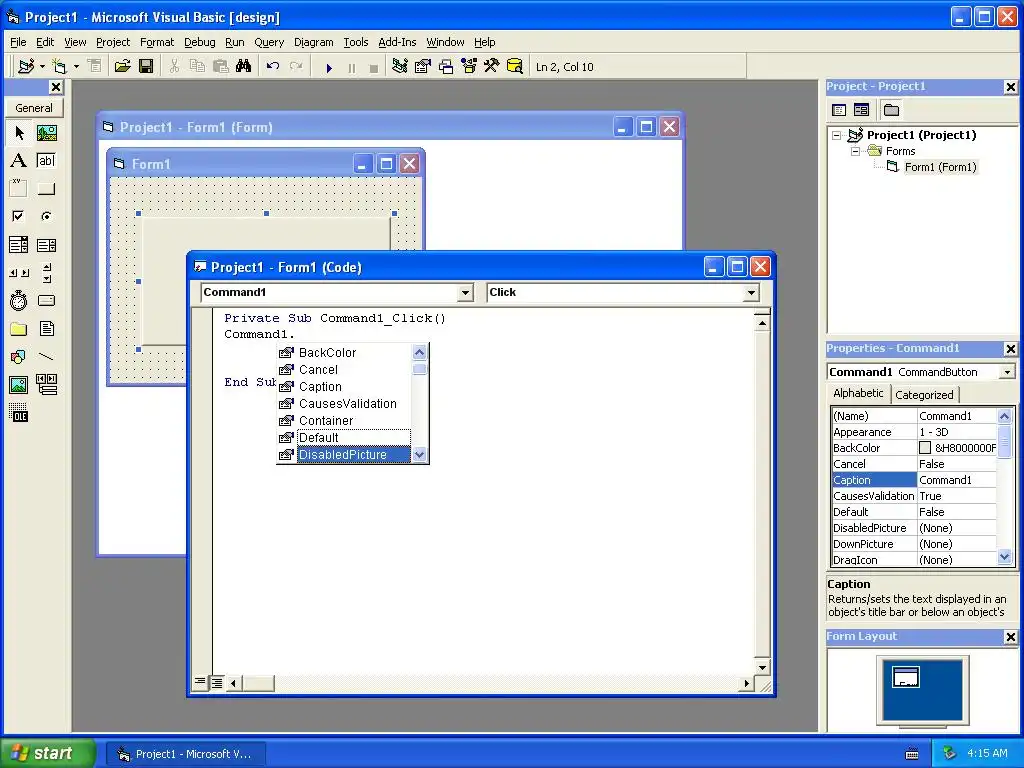
Task: Select the VScrollBar control tool
Action: [x=46, y=272]
